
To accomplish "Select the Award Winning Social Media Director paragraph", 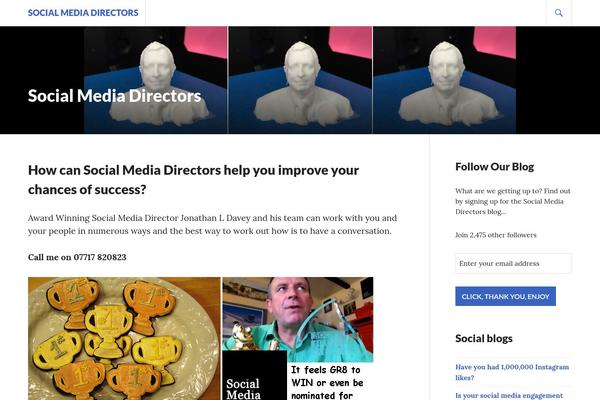I will click(212, 224).
